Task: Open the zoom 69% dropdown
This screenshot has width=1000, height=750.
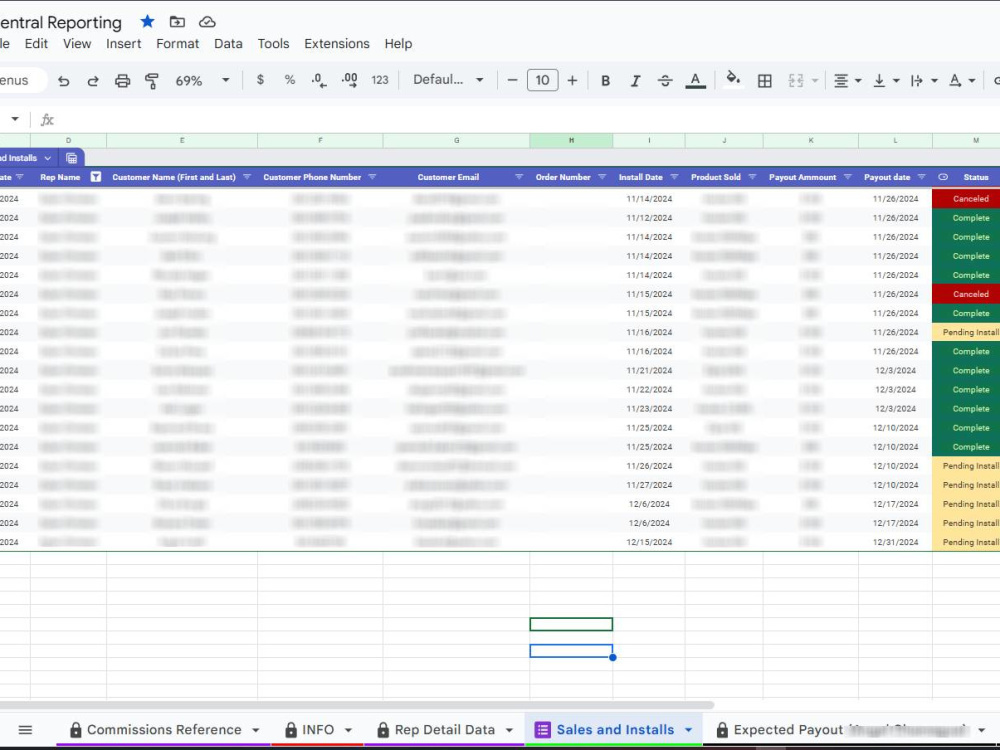Action: (x=203, y=80)
